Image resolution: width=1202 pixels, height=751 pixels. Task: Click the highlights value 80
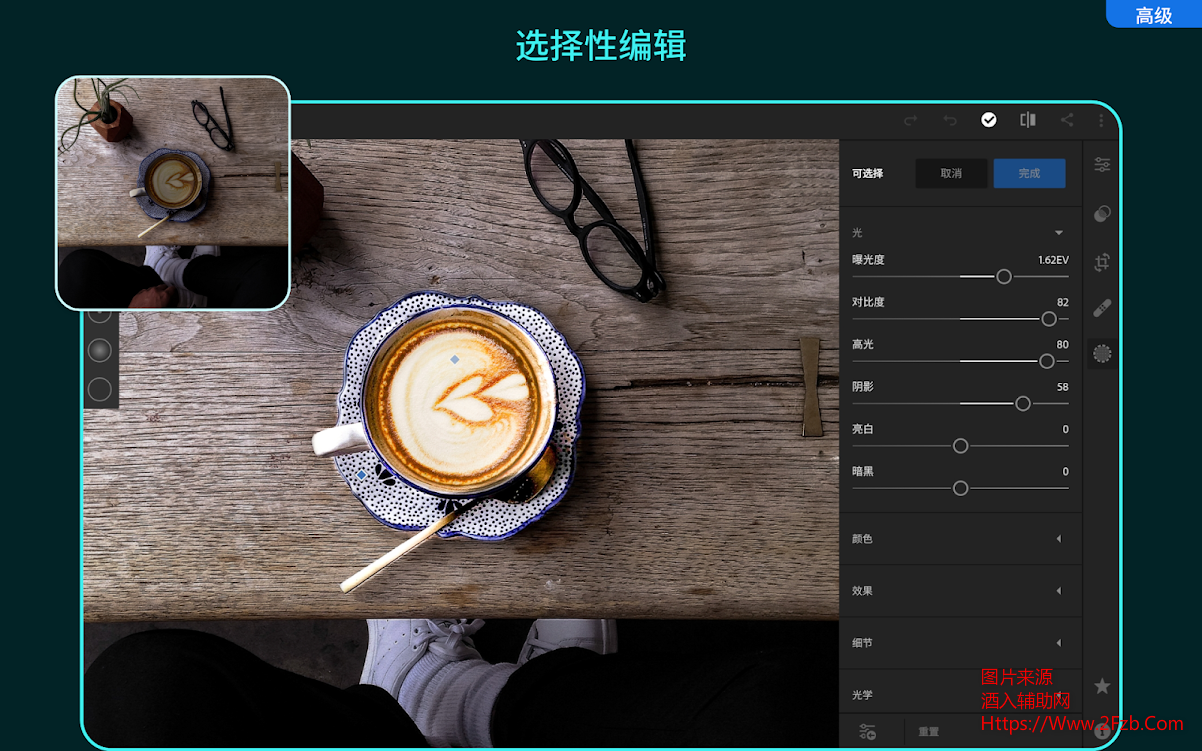click(1063, 345)
